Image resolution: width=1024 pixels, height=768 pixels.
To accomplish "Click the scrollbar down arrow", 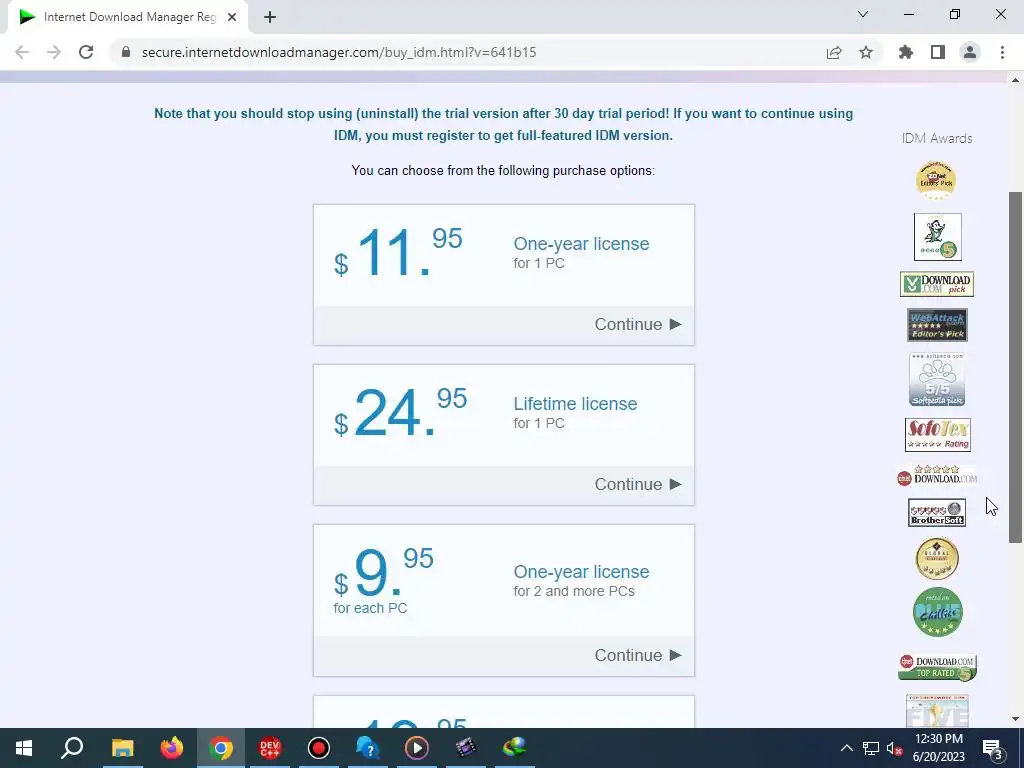I will click(x=1015, y=719).
